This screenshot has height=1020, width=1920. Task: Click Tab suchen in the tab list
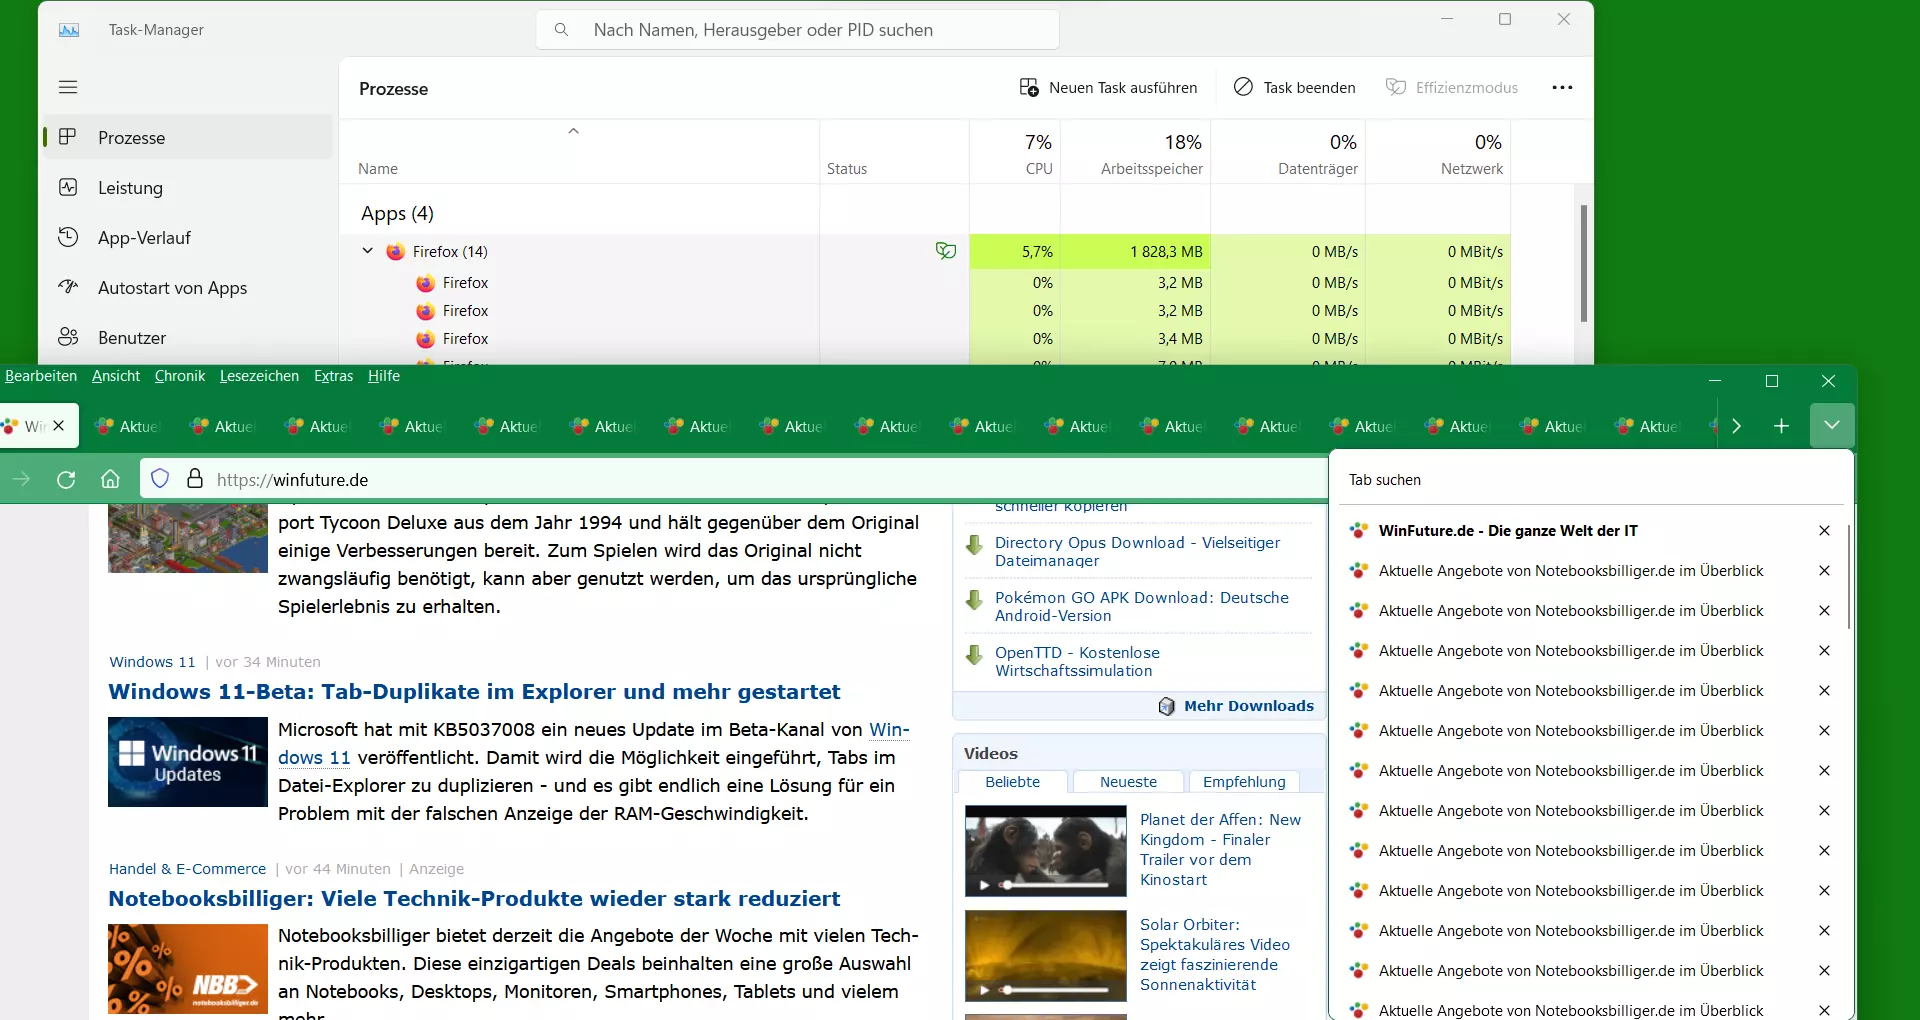coord(1590,480)
